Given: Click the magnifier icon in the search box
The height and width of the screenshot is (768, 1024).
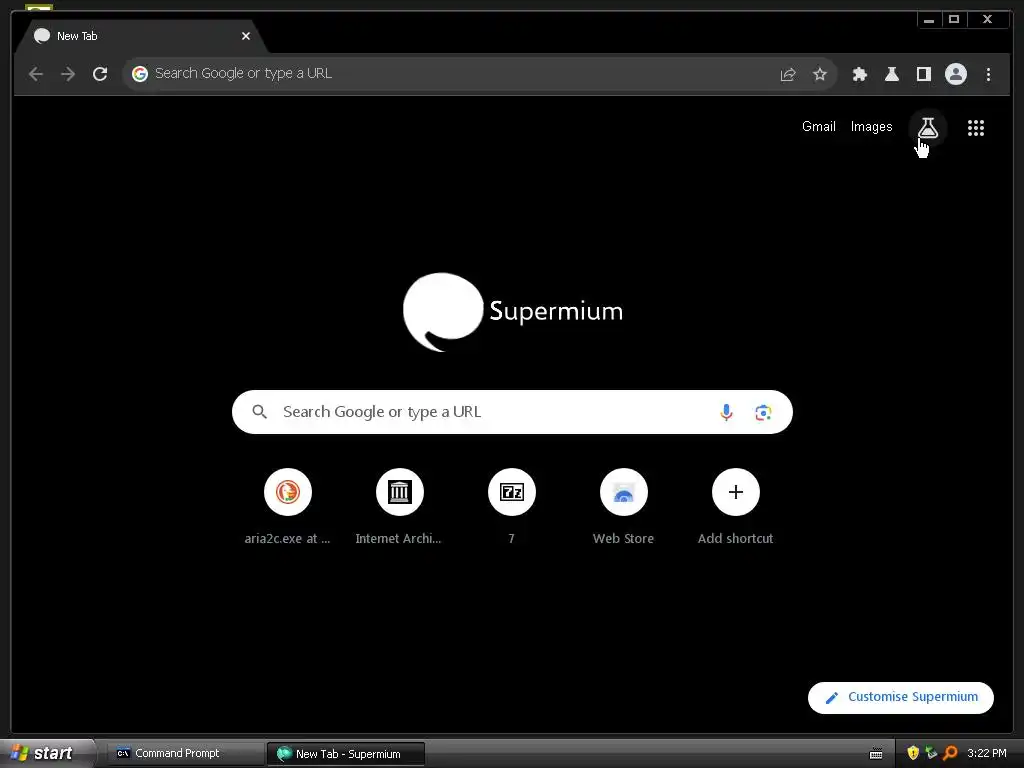Looking at the screenshot, I should coord(259,412).
